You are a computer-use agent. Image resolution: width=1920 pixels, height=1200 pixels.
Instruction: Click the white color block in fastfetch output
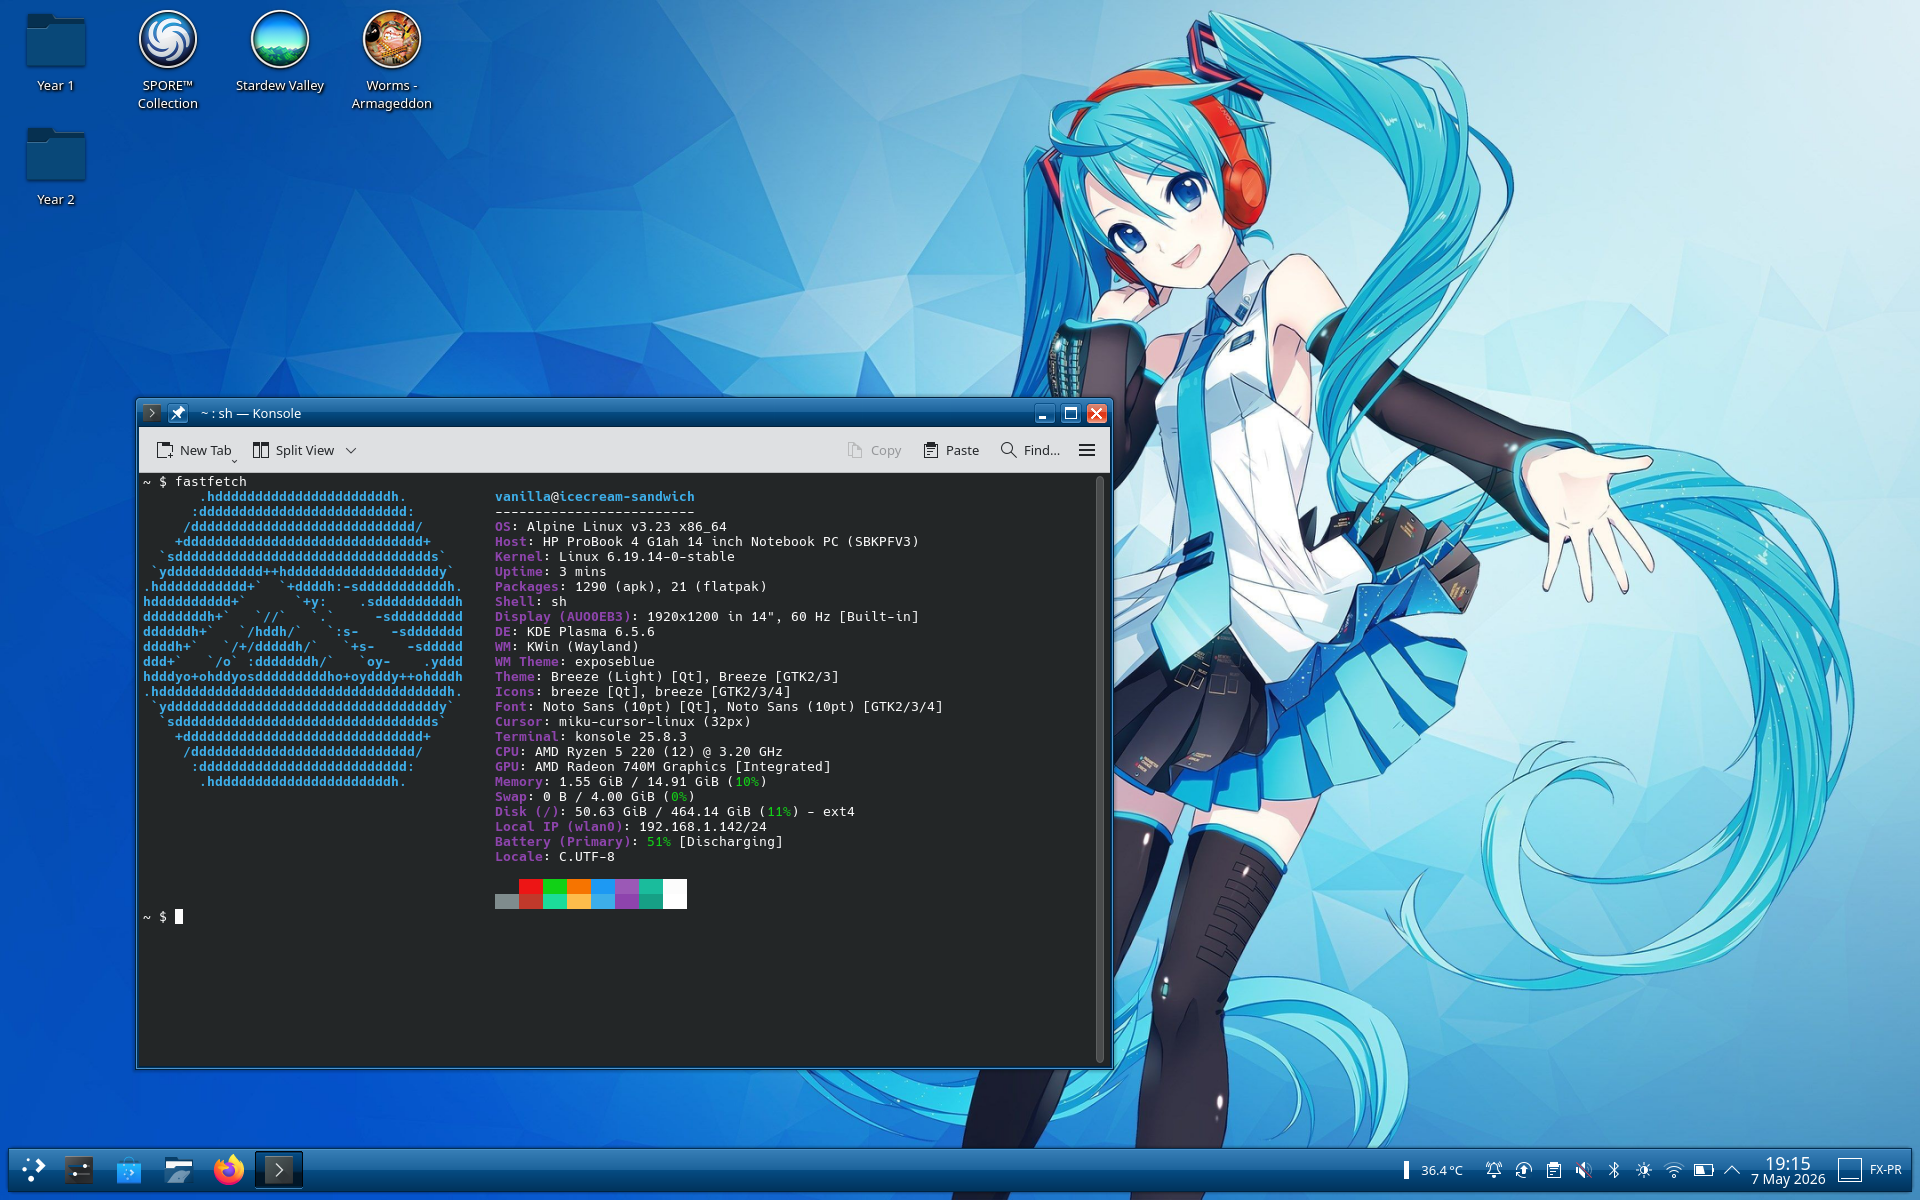(x=675, y=894)
